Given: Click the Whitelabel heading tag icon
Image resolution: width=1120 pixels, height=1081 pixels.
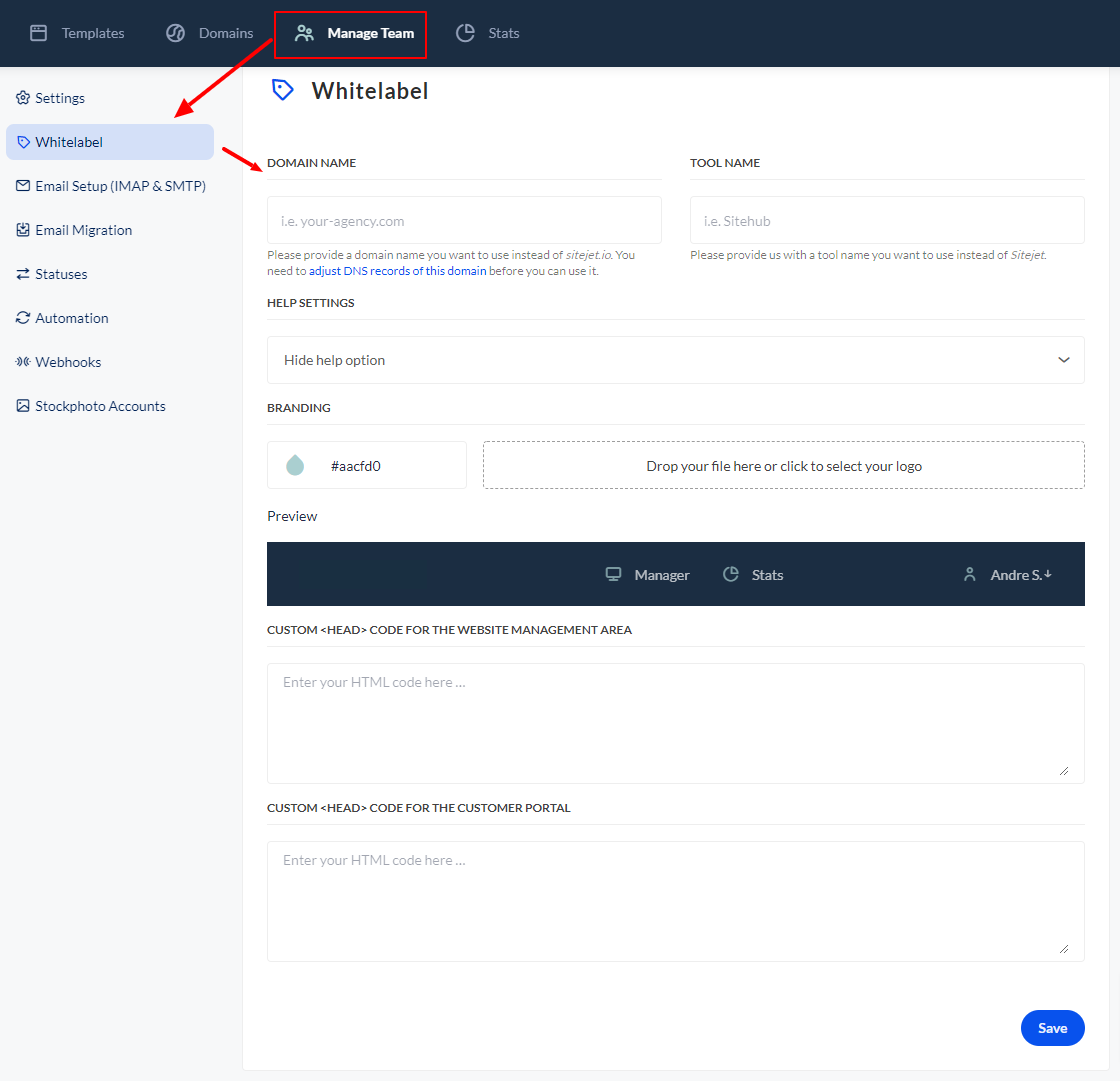Looking at the screenshot, I should pos(283,90).
